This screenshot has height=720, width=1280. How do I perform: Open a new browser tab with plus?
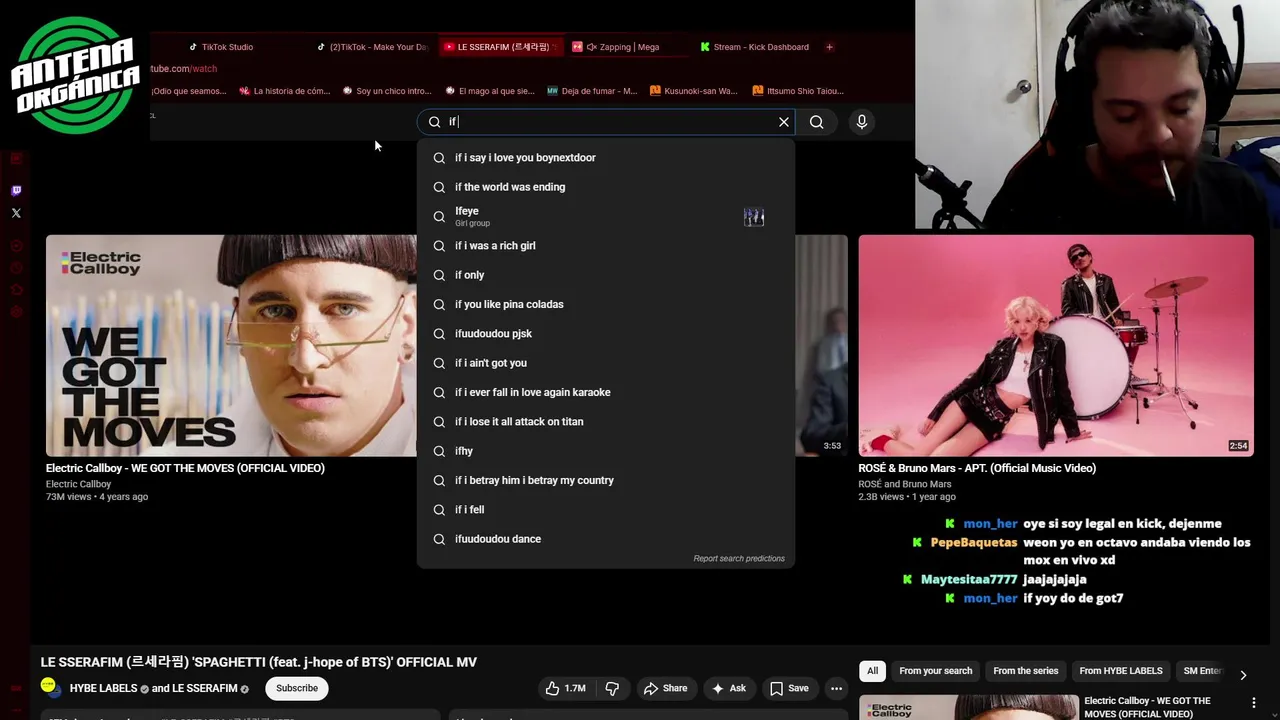tap(829, 47)
